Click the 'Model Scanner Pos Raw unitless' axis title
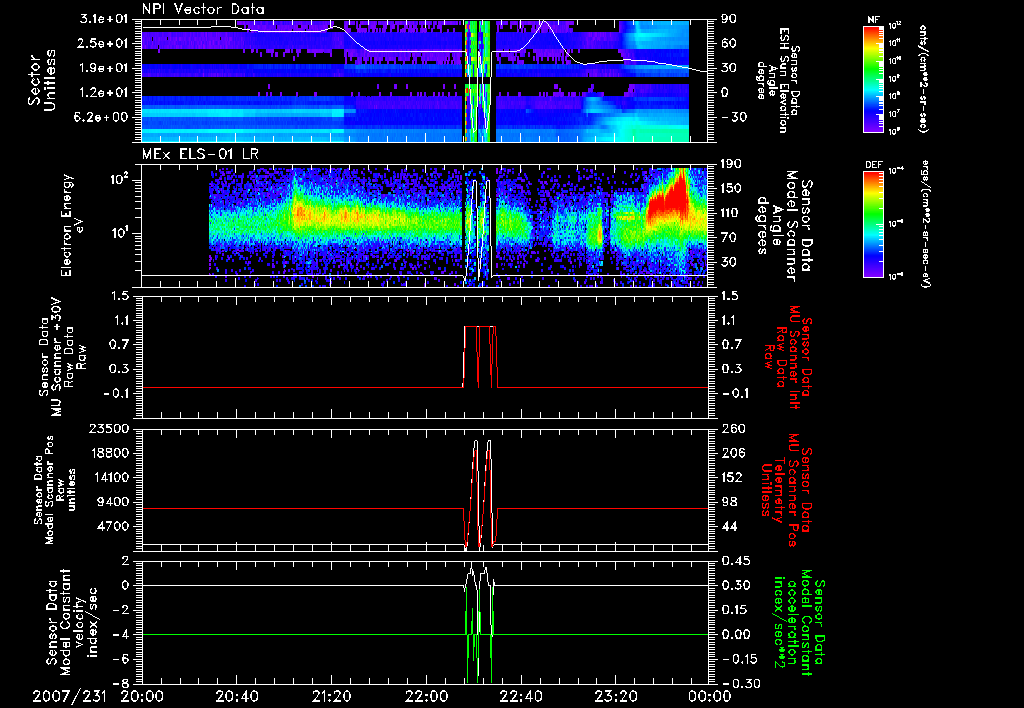1024x708 pixels. click(x=54, y=491)
